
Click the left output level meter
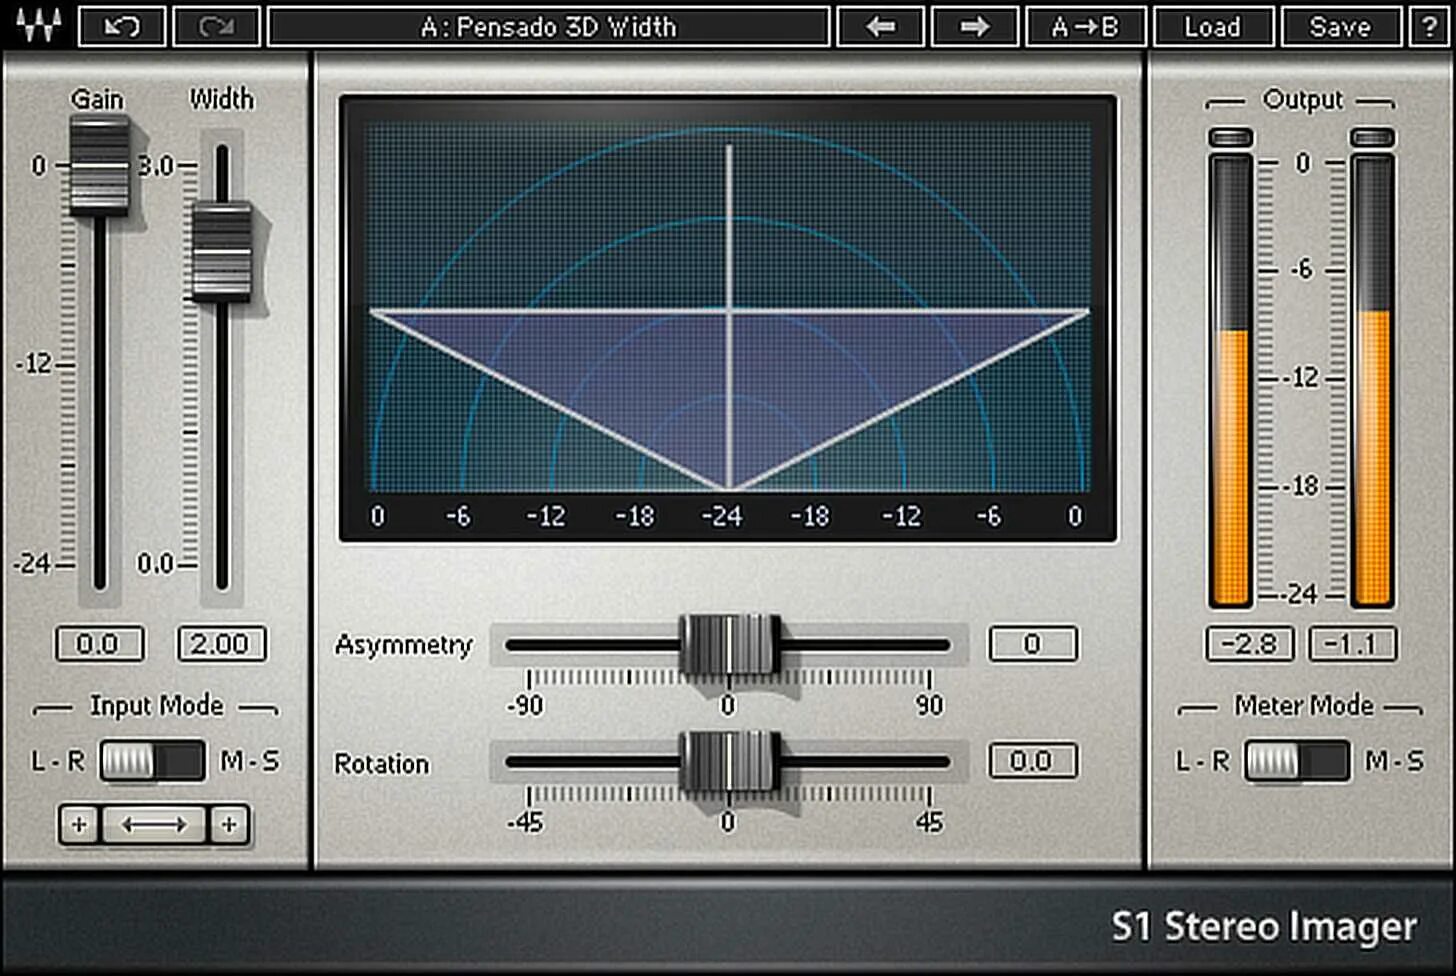(x=1231, y=380)
